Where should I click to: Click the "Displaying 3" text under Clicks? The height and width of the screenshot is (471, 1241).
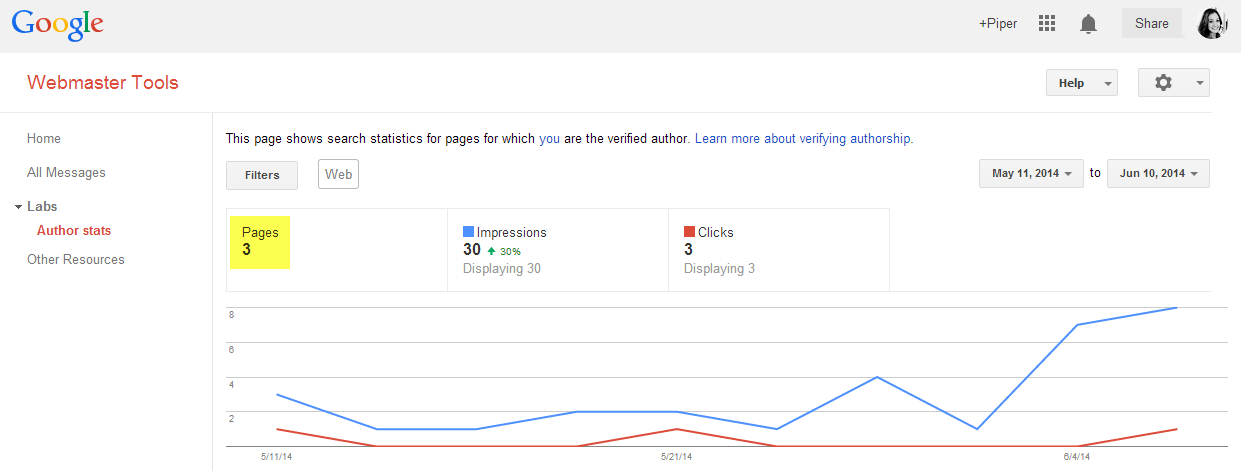click(720, 269)
